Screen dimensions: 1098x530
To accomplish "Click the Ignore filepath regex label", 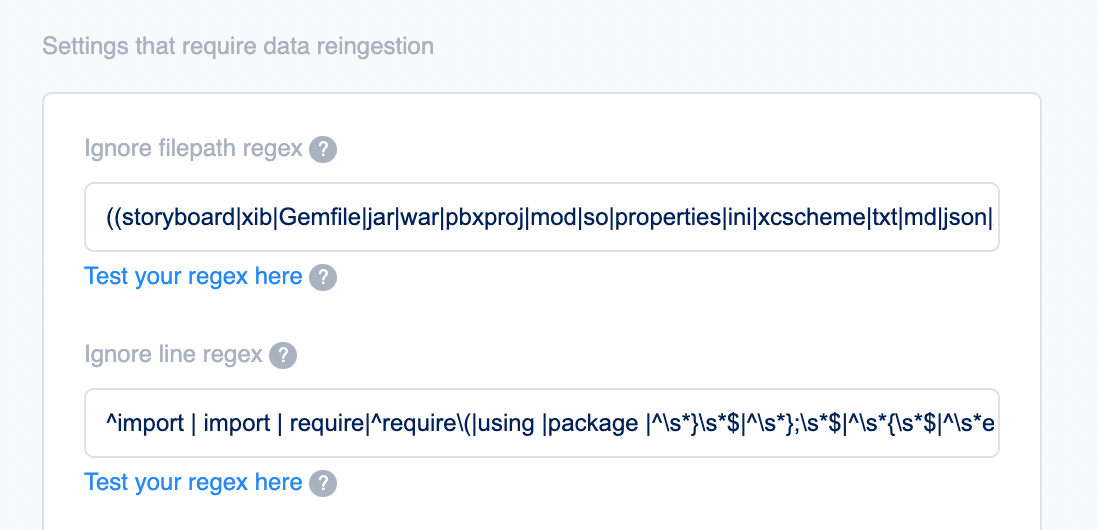I will tap(193, 148).
